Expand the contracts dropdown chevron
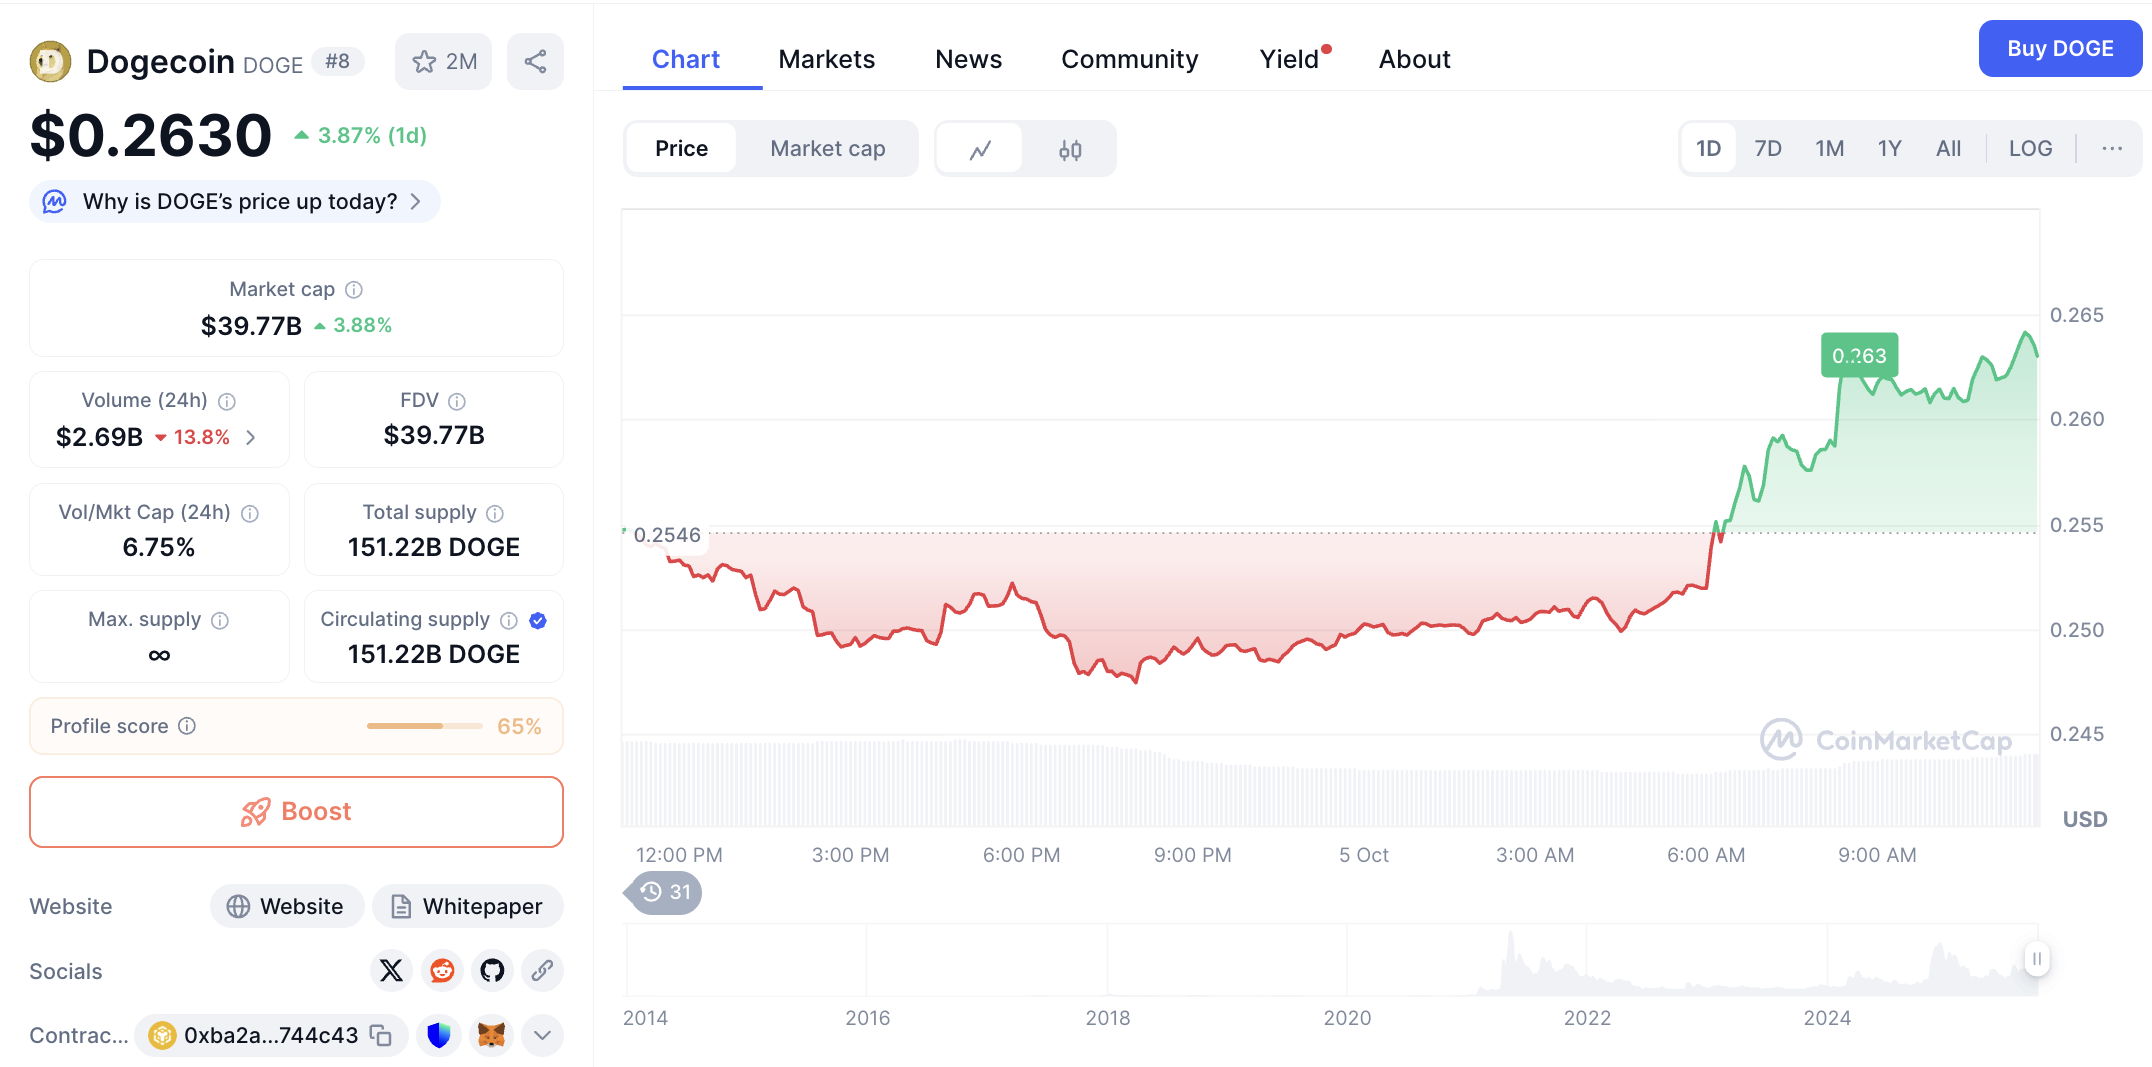This screenshot has width=2152, height=1067. click(x=542, y=1035)
